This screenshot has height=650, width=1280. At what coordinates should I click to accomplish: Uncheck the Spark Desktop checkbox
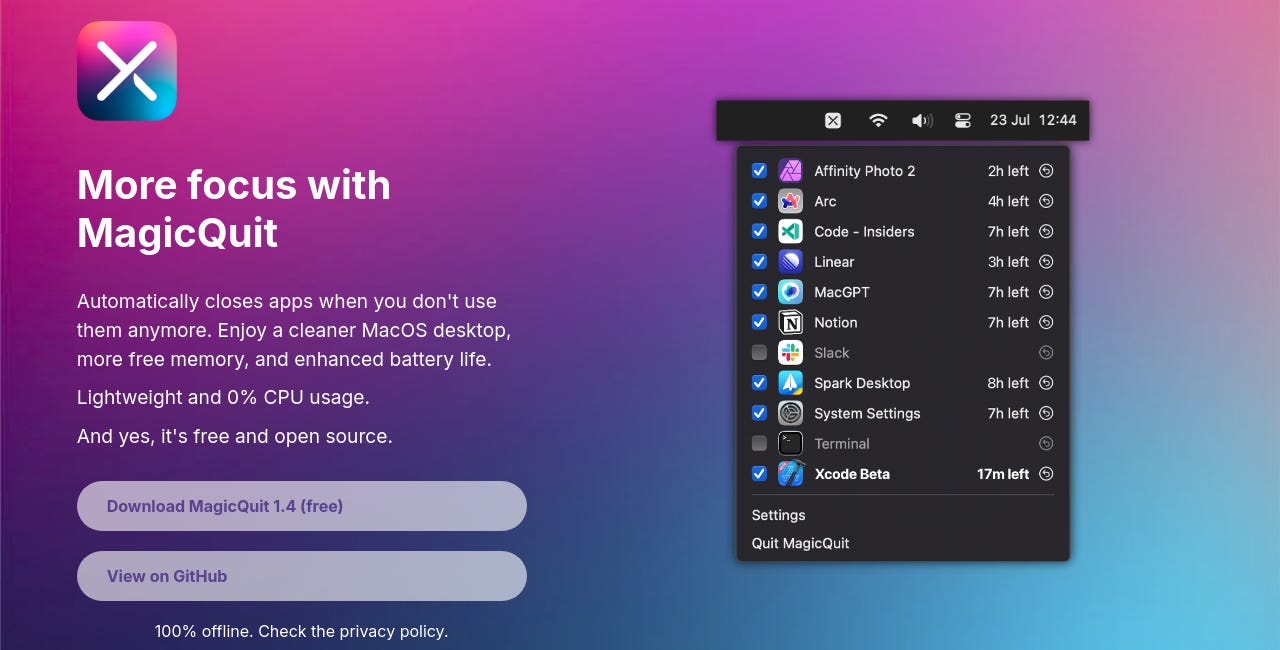click(x=759, y=383)
